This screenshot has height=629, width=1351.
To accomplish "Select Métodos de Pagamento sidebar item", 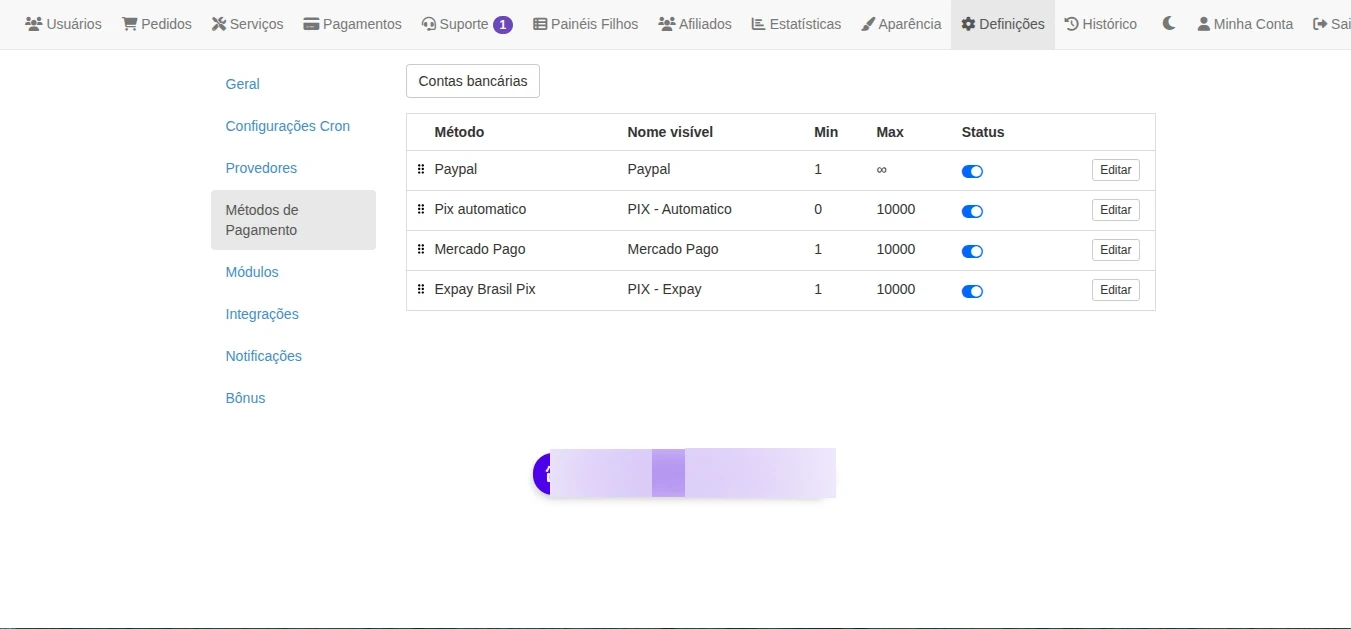I will (293, 220).
